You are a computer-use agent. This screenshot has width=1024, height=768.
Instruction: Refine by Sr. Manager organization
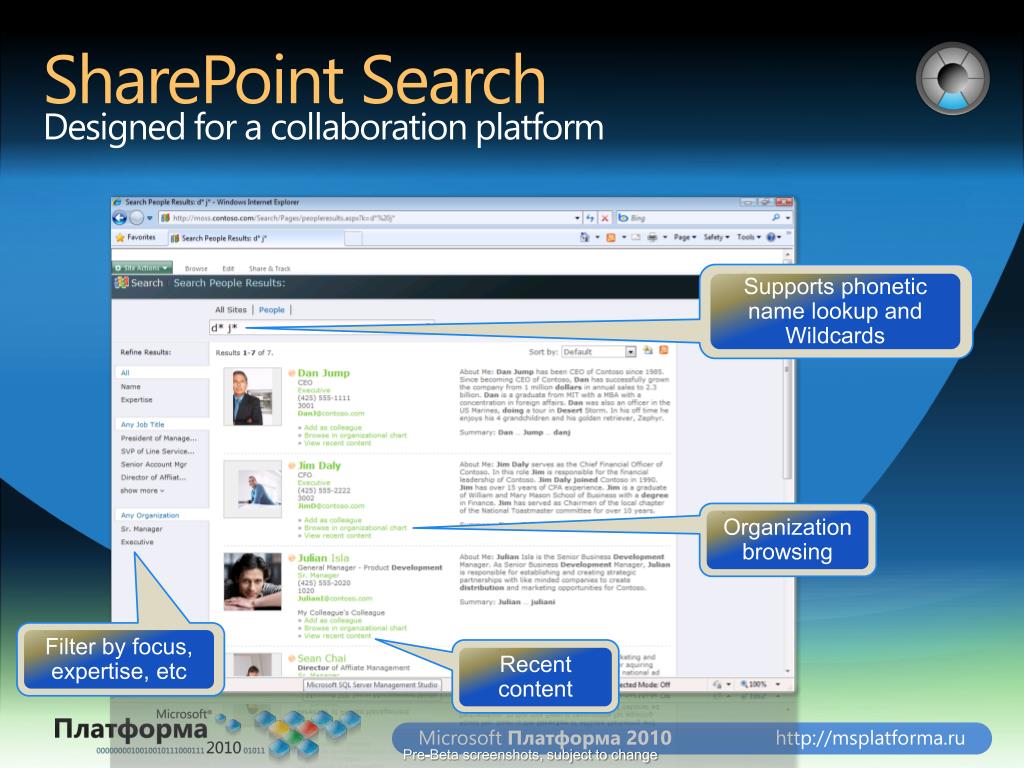pyautogui.click(x=142, y=529)
